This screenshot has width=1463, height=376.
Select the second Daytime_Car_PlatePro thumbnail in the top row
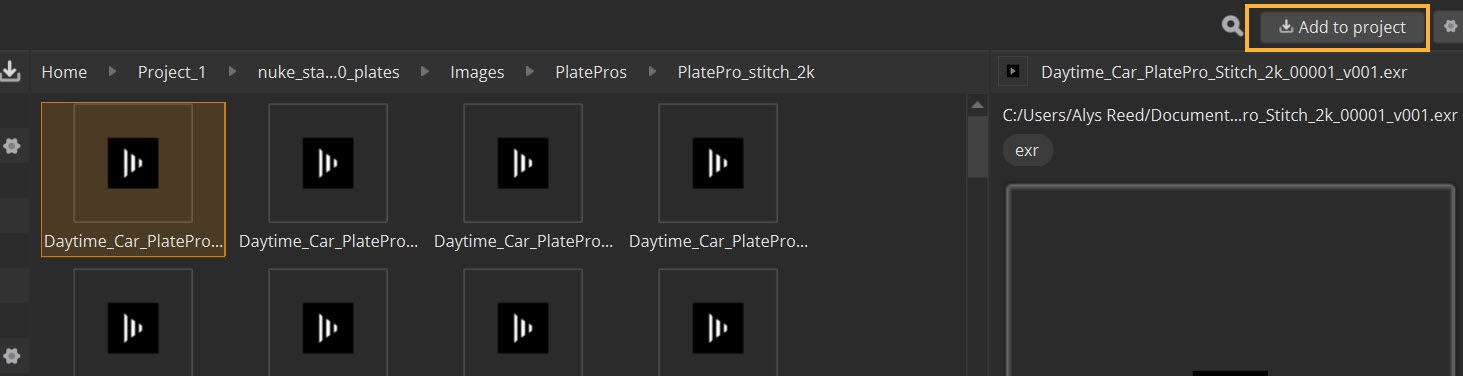[328, 180]
